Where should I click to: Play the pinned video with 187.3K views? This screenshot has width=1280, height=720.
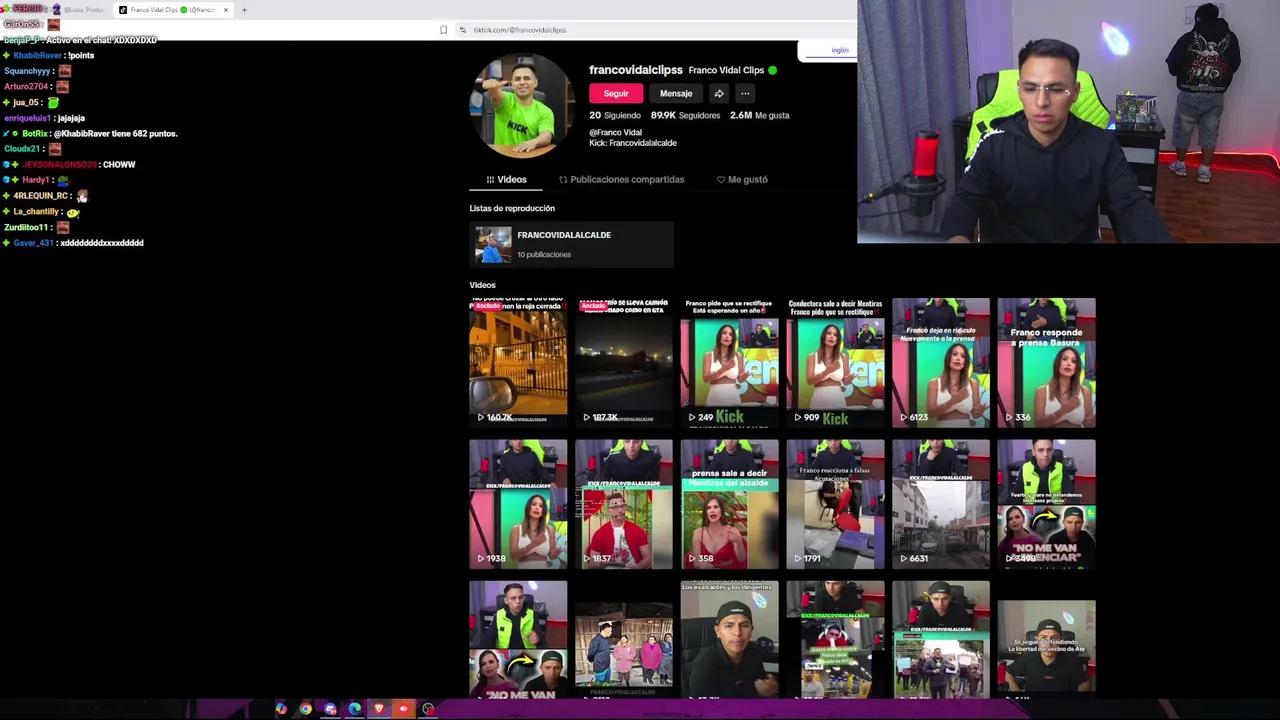coord(624,362)
